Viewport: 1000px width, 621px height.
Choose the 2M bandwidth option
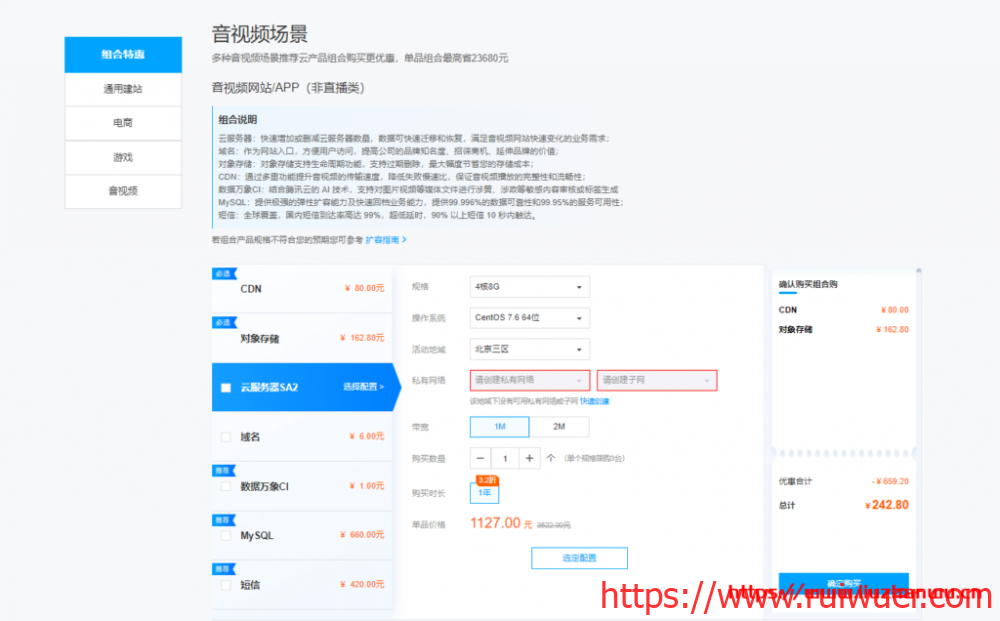point(559,426)
